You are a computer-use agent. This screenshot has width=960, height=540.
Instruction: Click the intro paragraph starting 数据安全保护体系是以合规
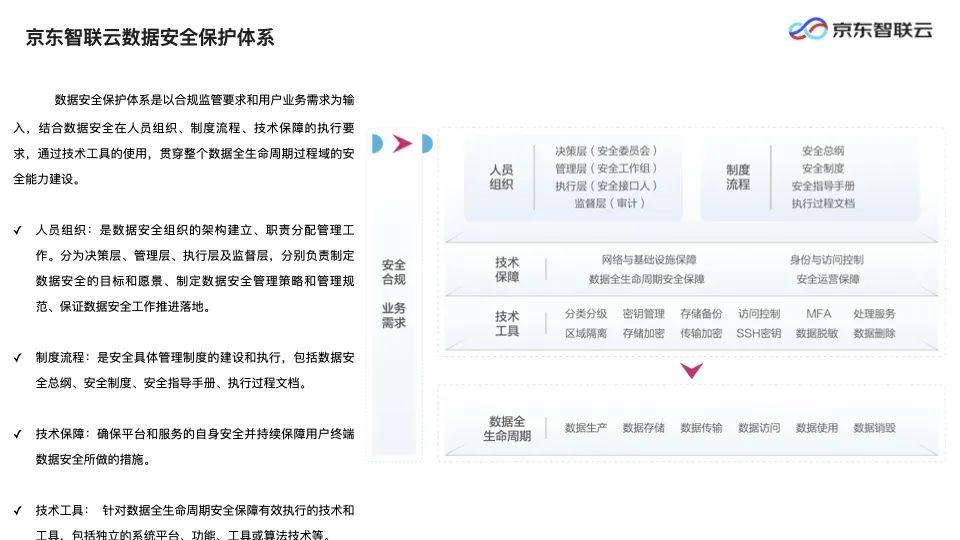(184, 140)
